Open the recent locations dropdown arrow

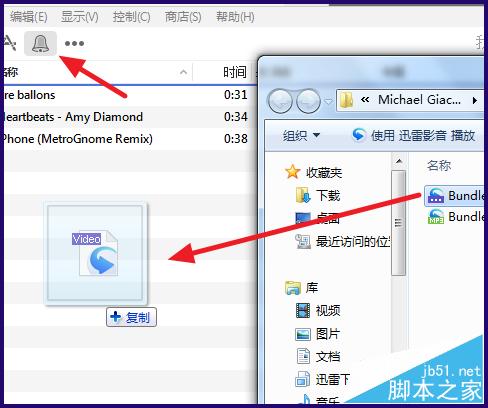(328, 101)
